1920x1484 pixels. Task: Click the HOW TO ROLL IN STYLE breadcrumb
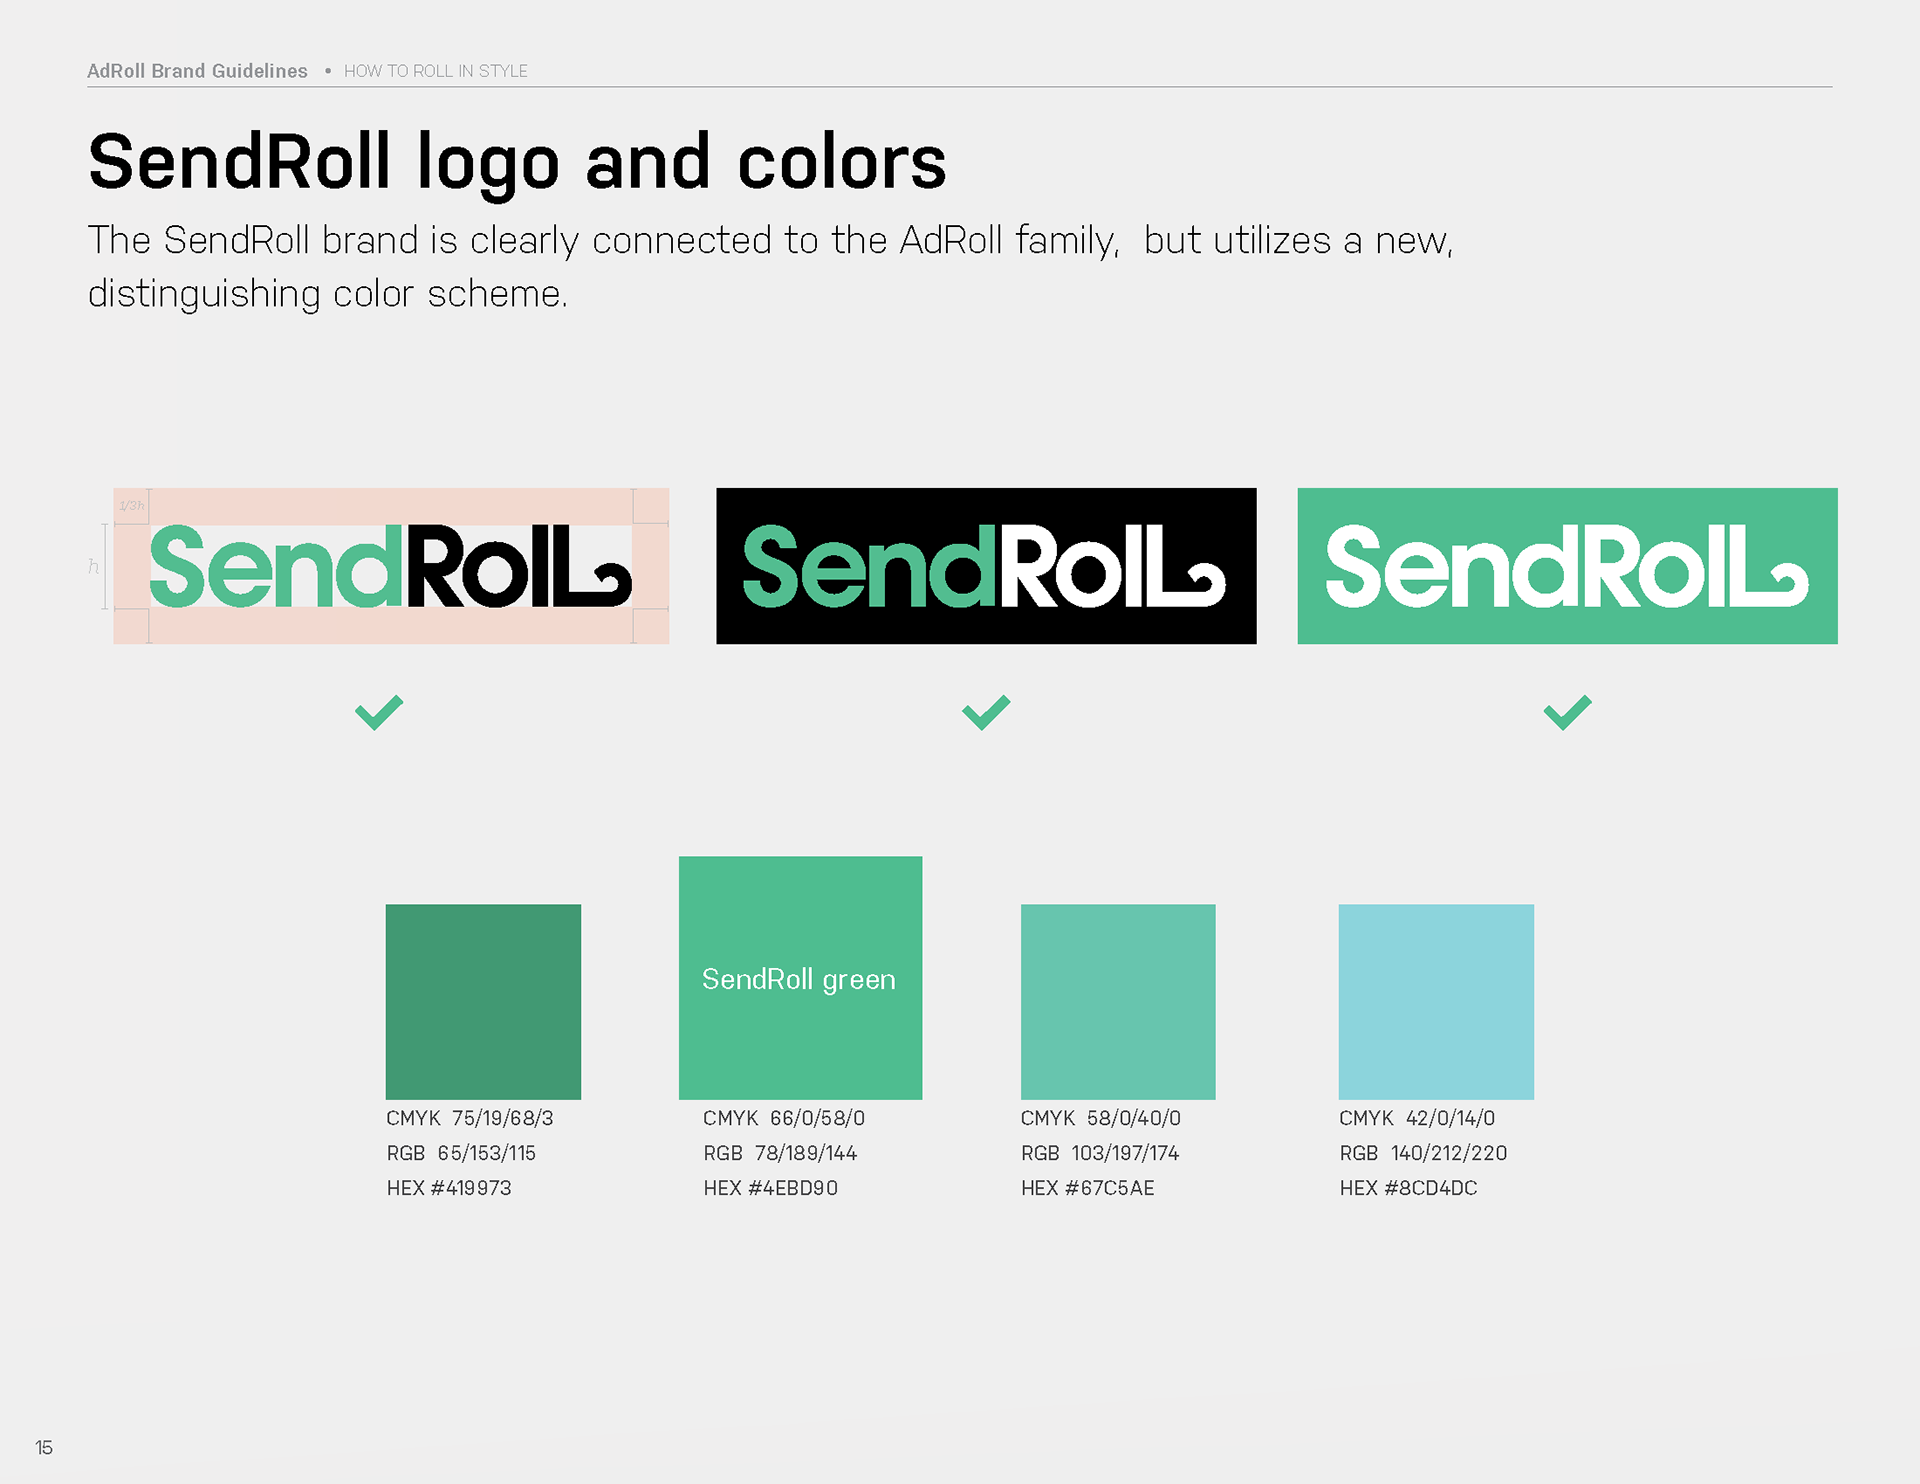pos(436,71)
